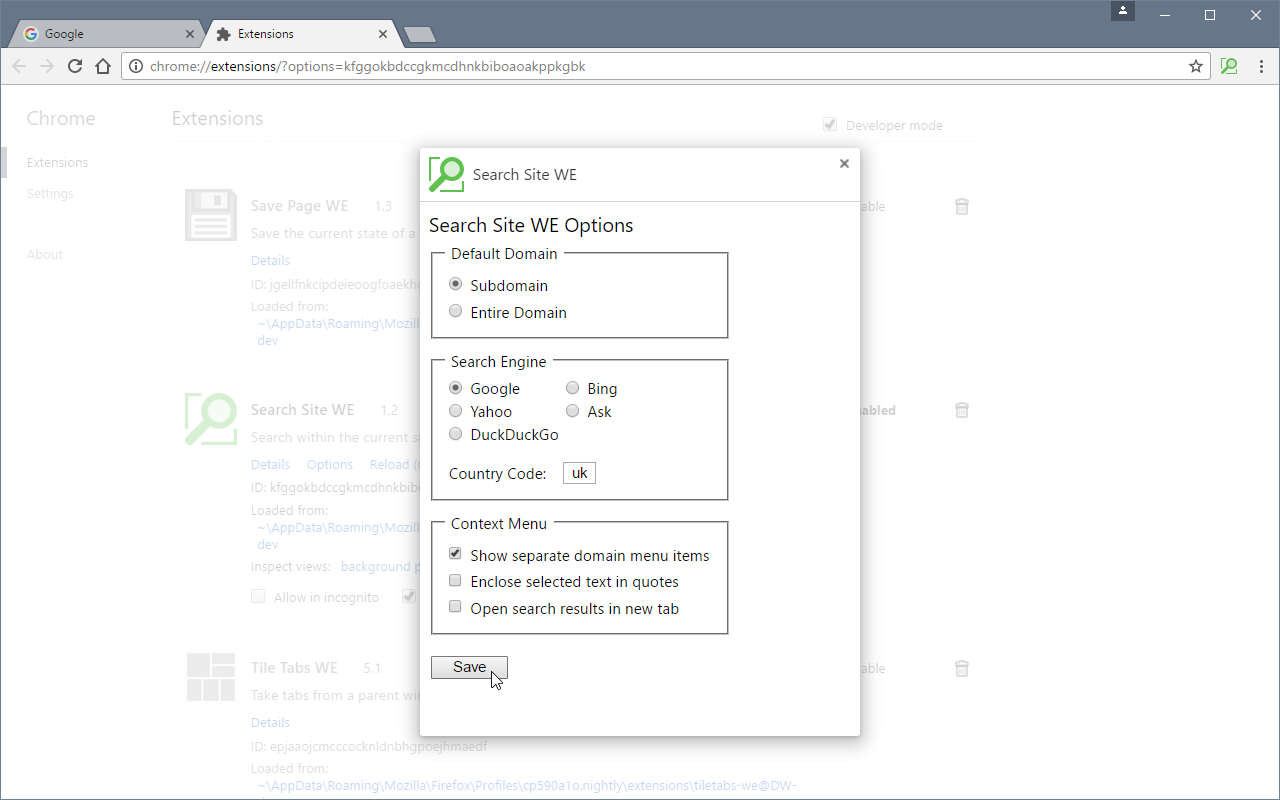Save the Search Site WE options
The image size is (1280, 800).
[x=469, y=667]
